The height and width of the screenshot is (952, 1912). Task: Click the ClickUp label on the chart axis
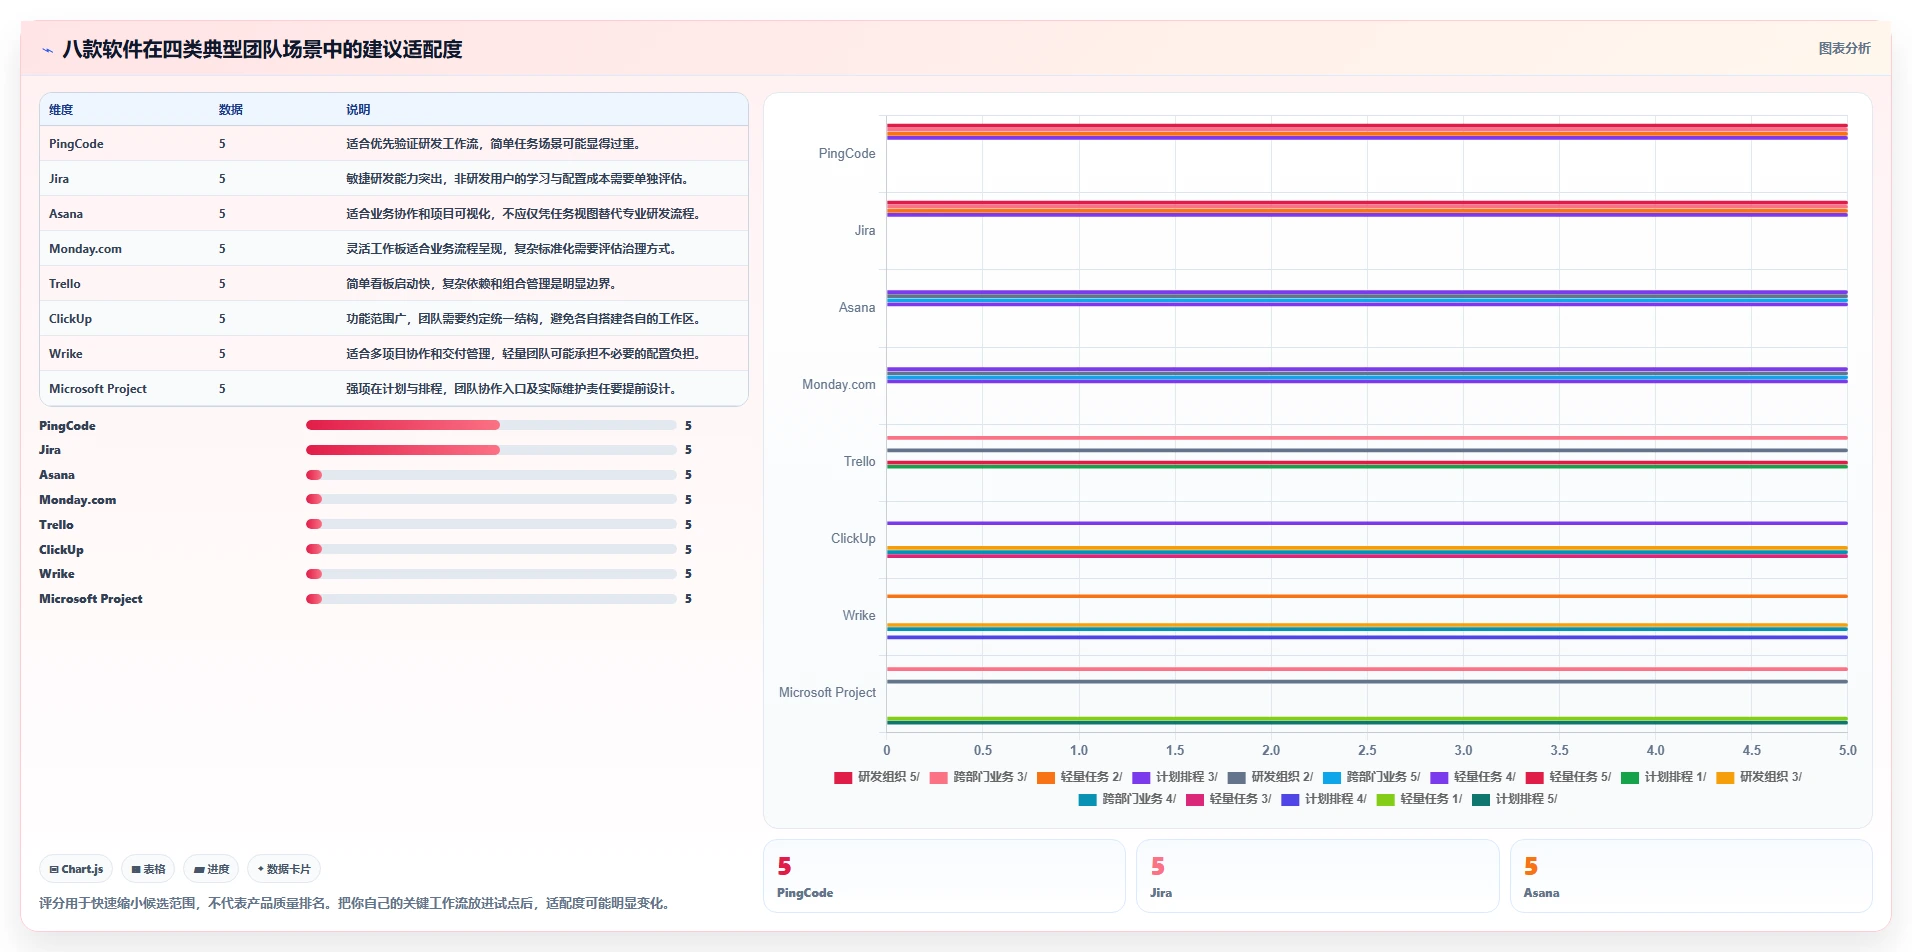[x=853, y=539]
